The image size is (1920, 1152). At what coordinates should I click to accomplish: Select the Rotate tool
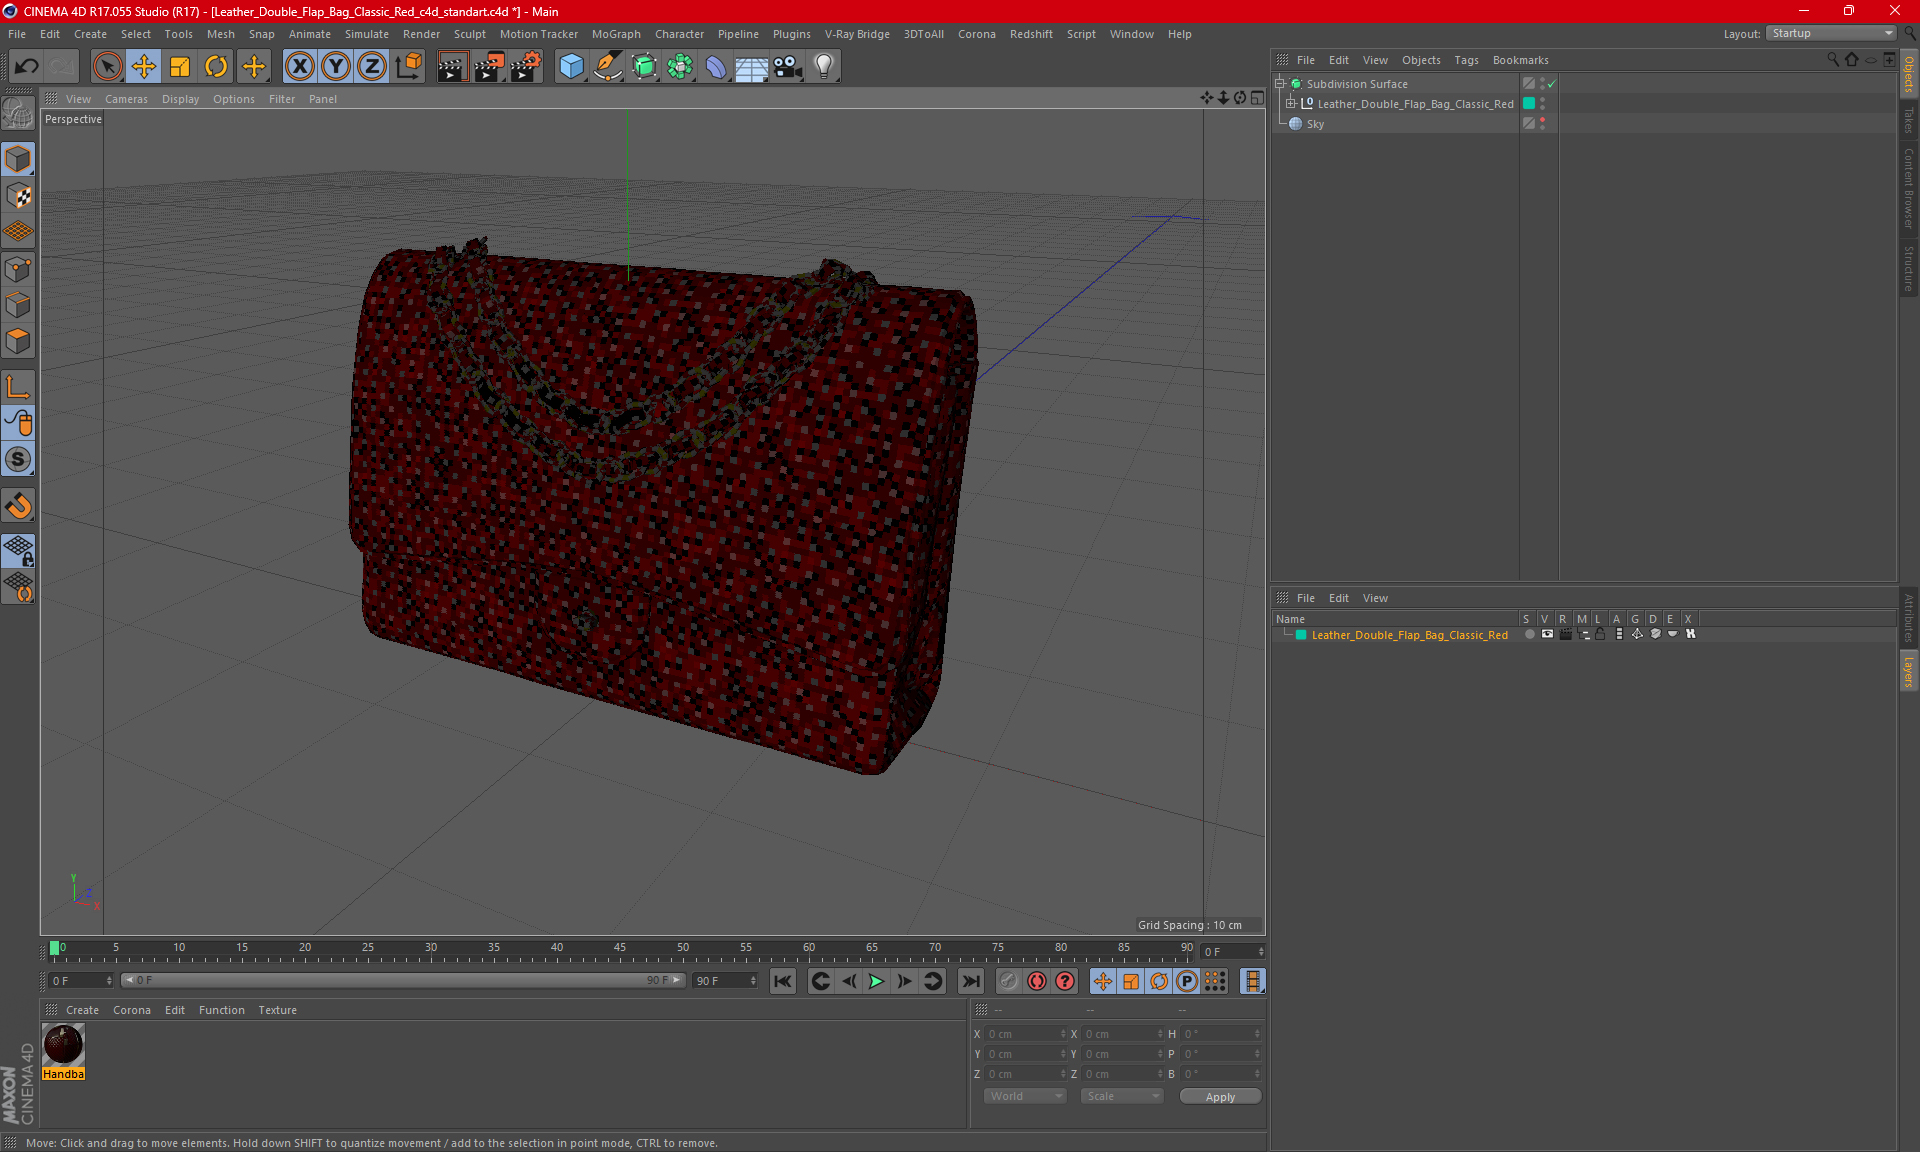point(216,67)
